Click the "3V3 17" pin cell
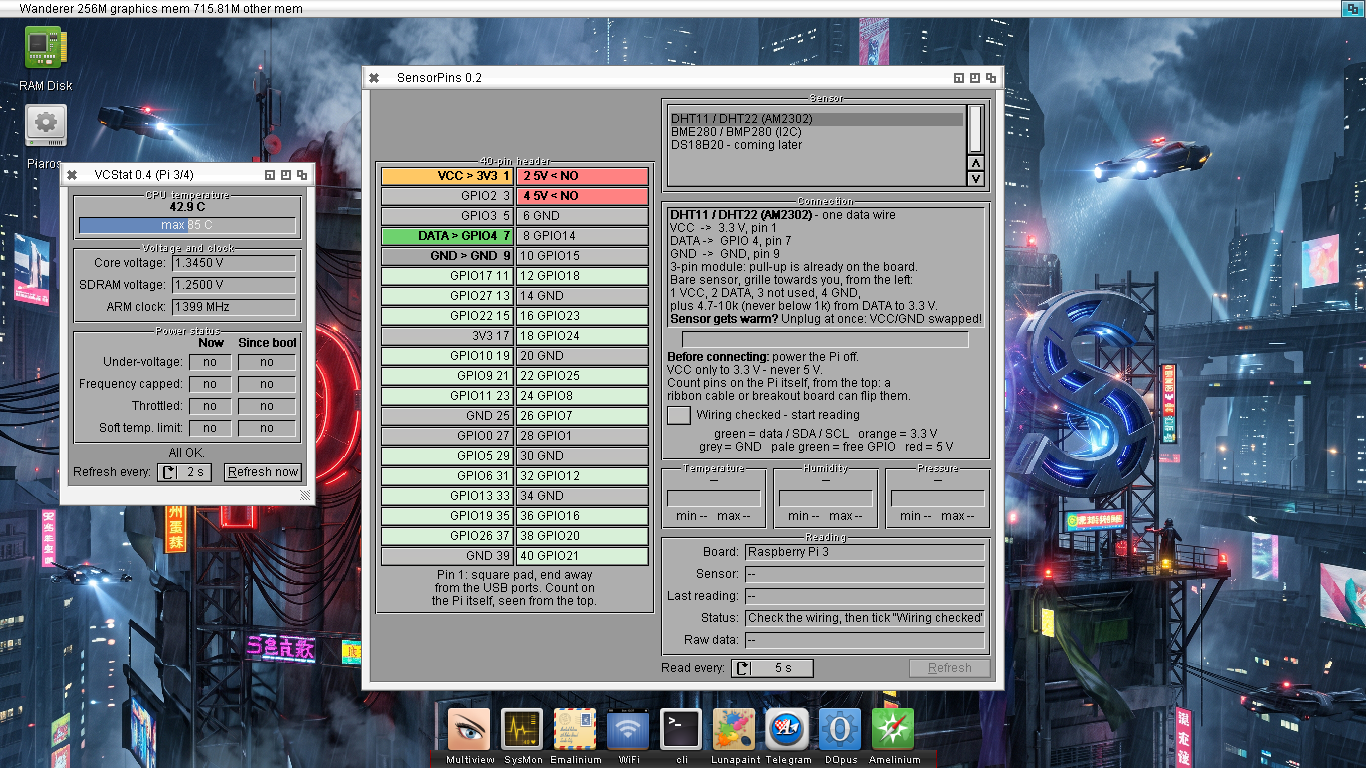1366x768 pixels. point(447,336)
